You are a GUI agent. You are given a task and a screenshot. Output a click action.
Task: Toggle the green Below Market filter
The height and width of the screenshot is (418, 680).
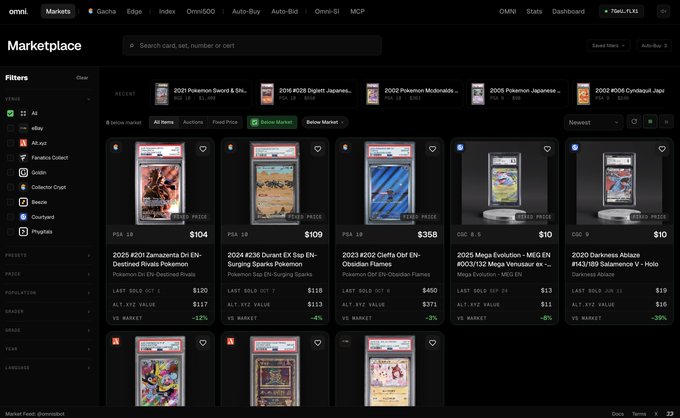click(x=272, y=122)
